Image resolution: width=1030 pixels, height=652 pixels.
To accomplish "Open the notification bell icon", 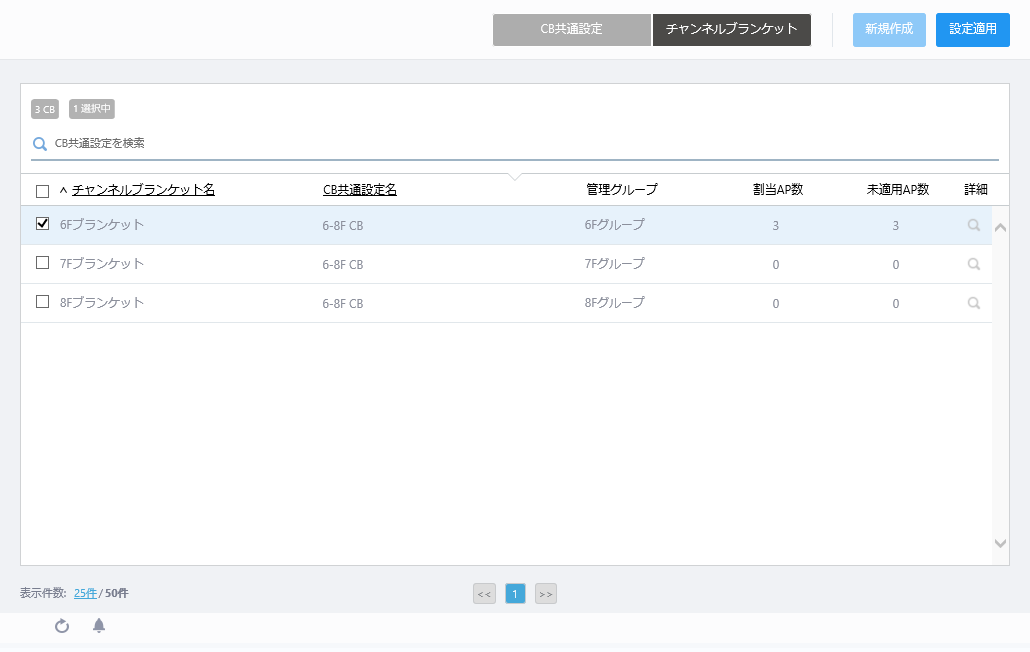I will 99,625.
